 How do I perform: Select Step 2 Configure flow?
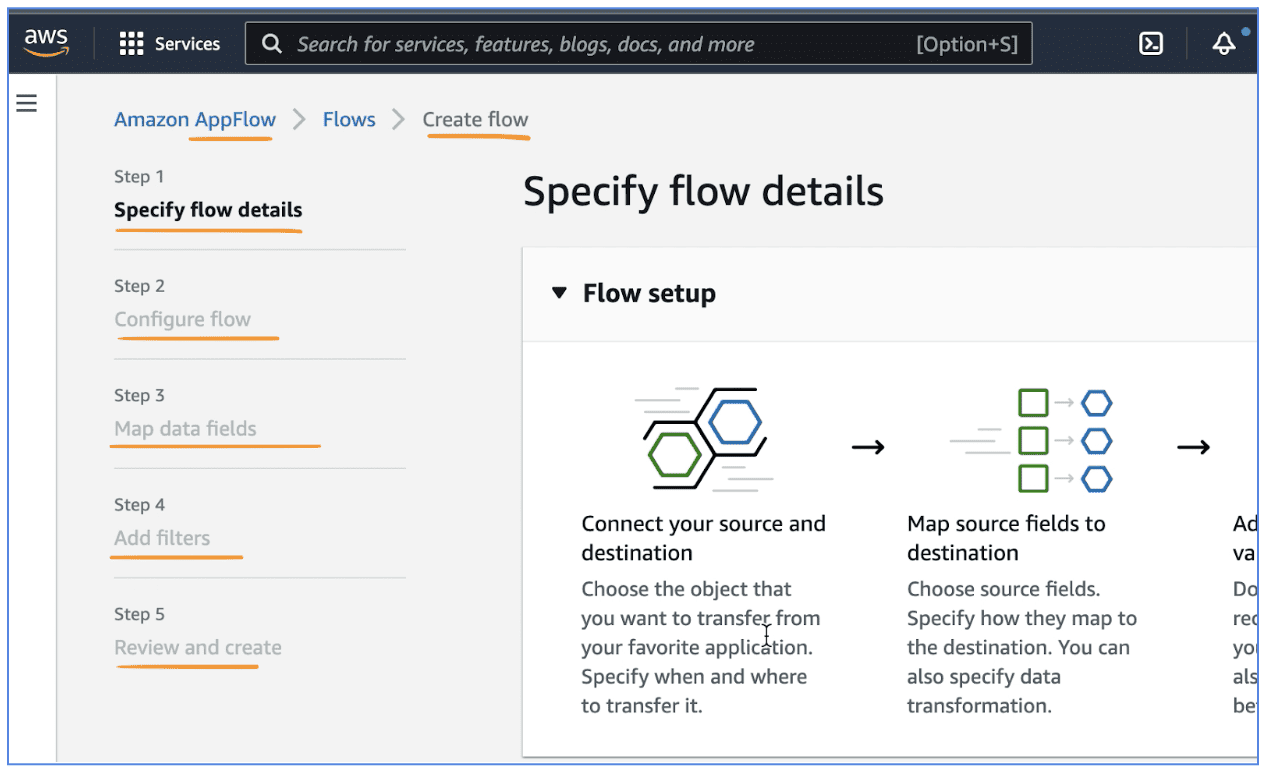(182, 319)
